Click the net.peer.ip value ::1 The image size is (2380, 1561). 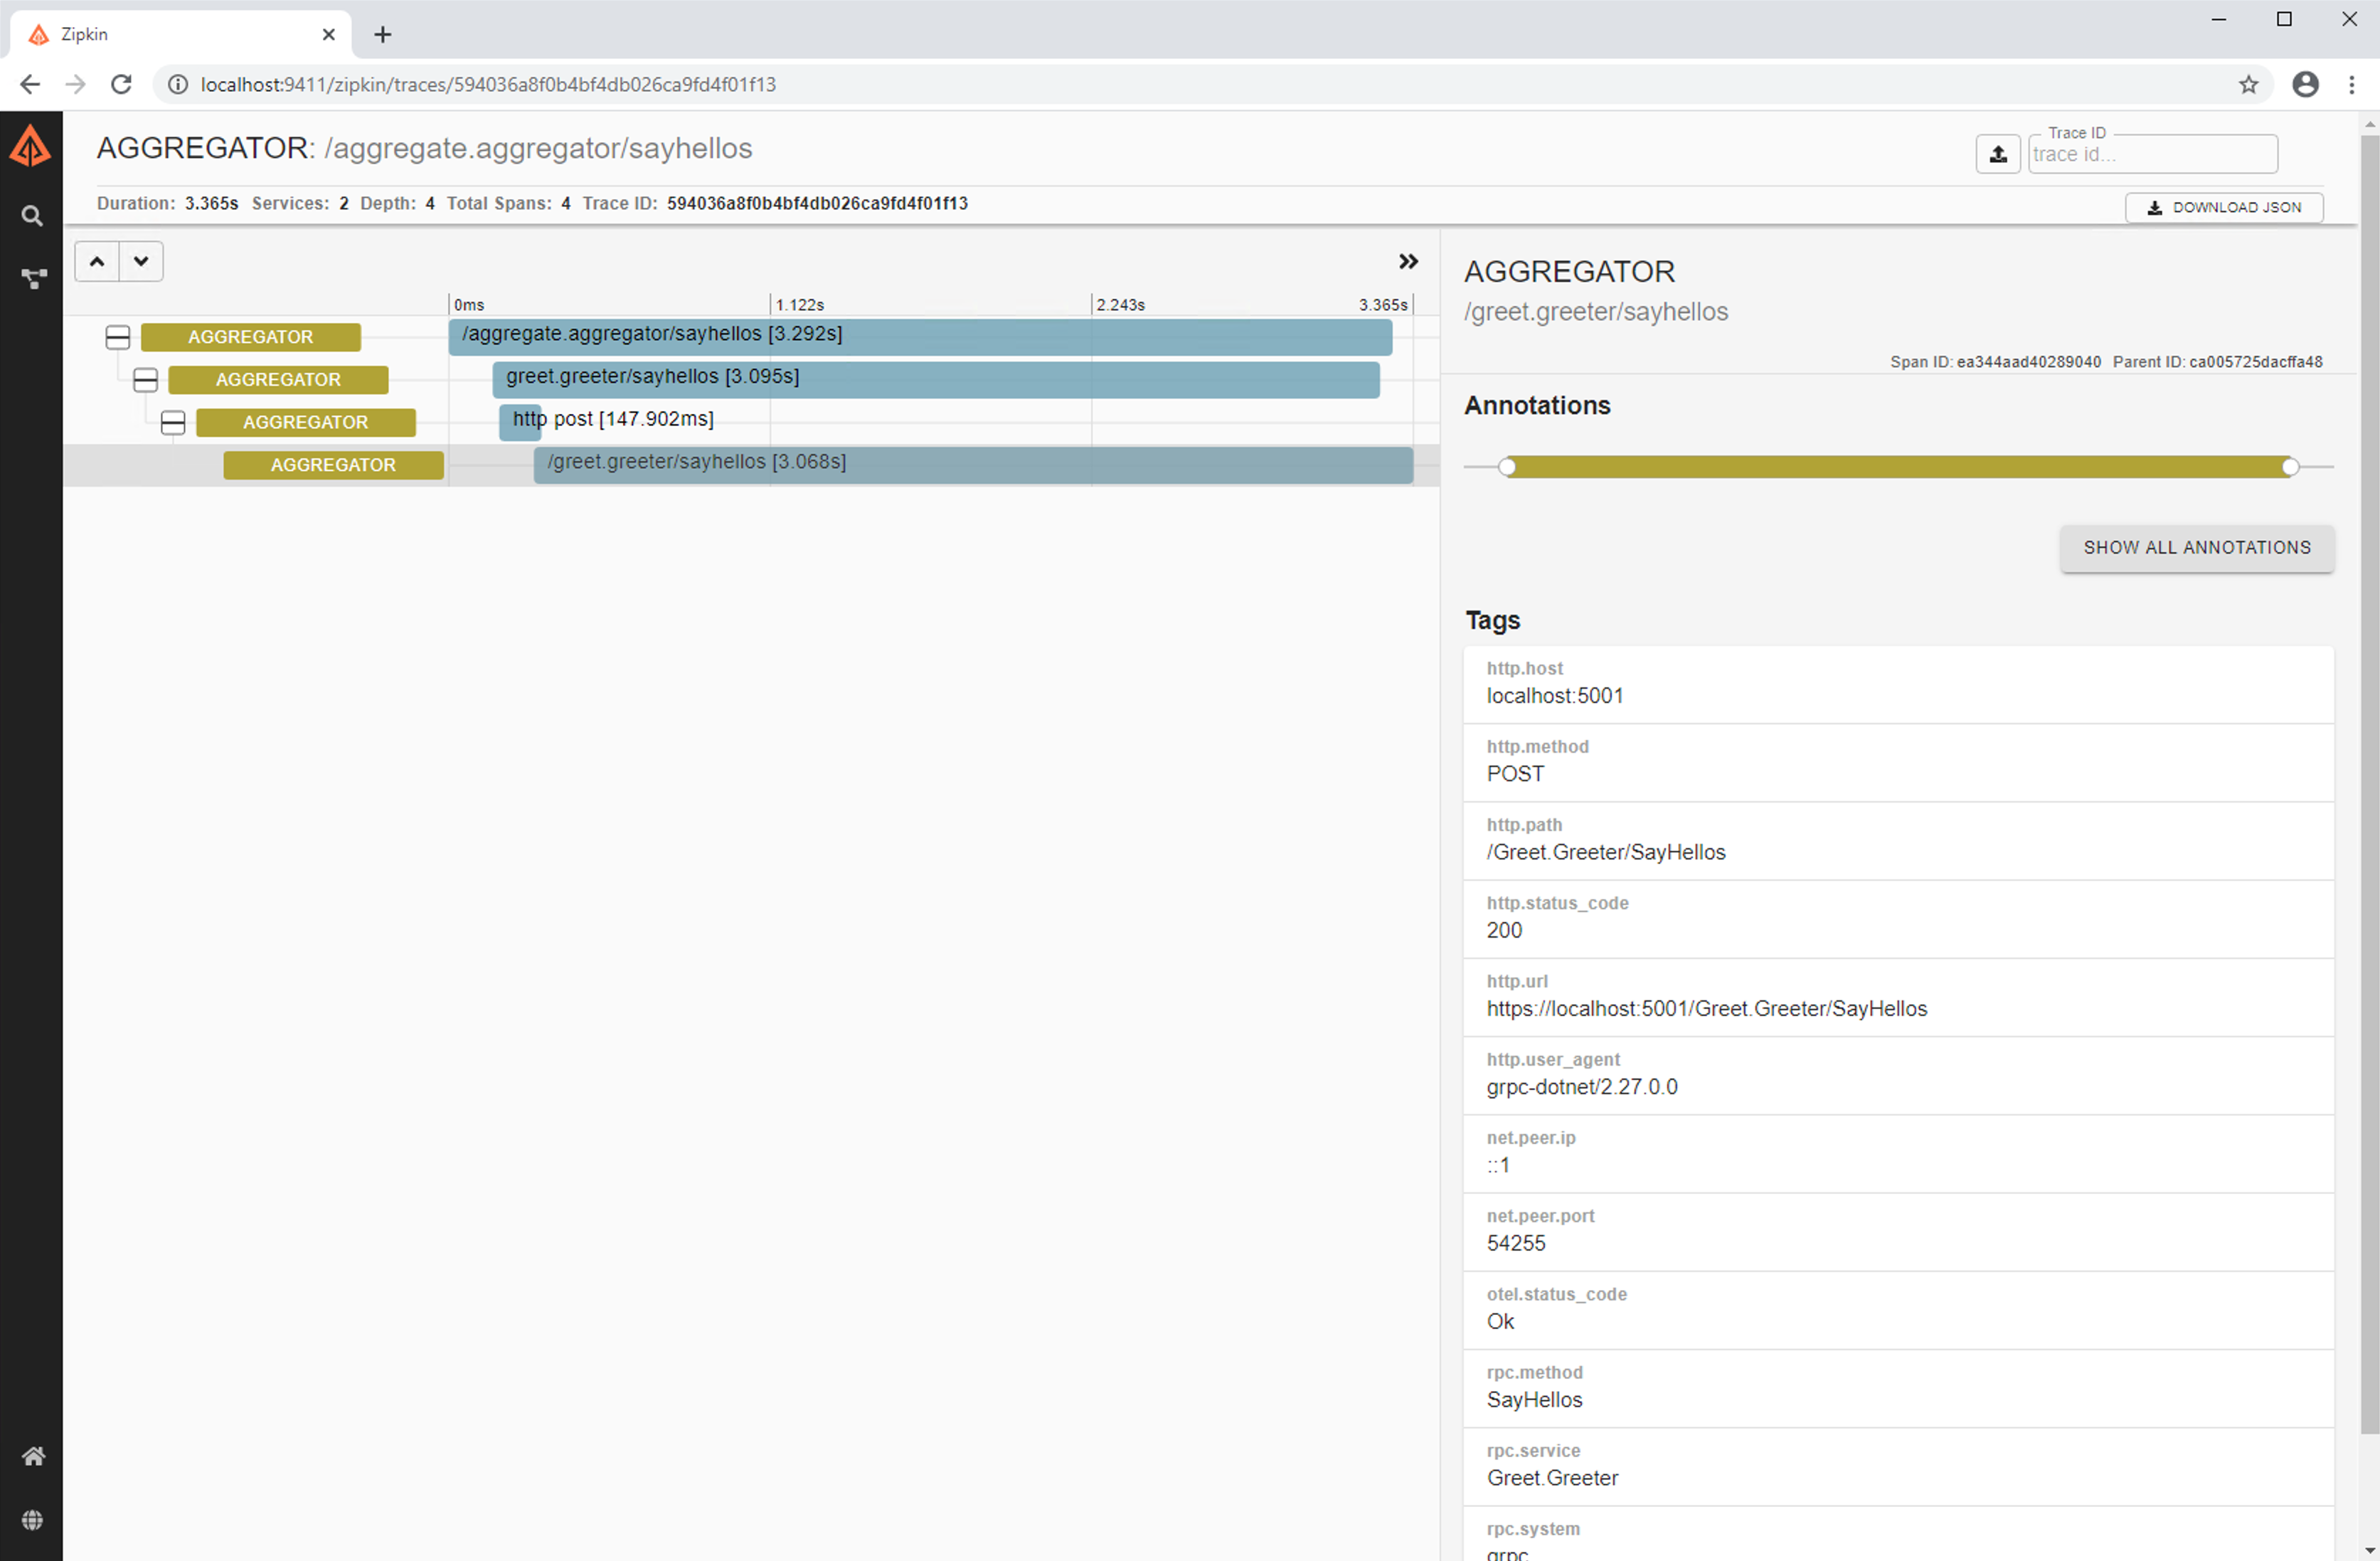1498,1165
